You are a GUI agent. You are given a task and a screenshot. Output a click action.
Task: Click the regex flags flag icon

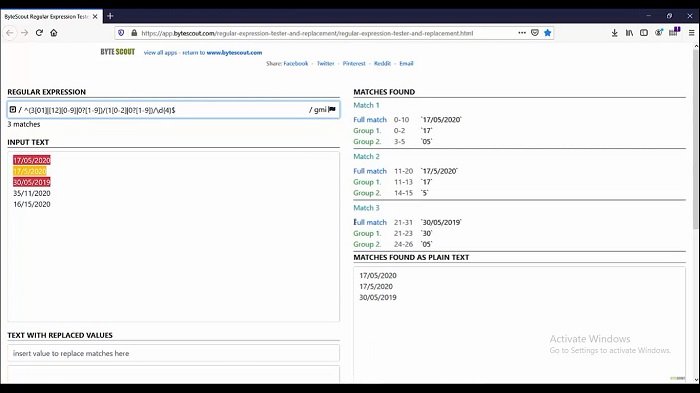point(332,109)
